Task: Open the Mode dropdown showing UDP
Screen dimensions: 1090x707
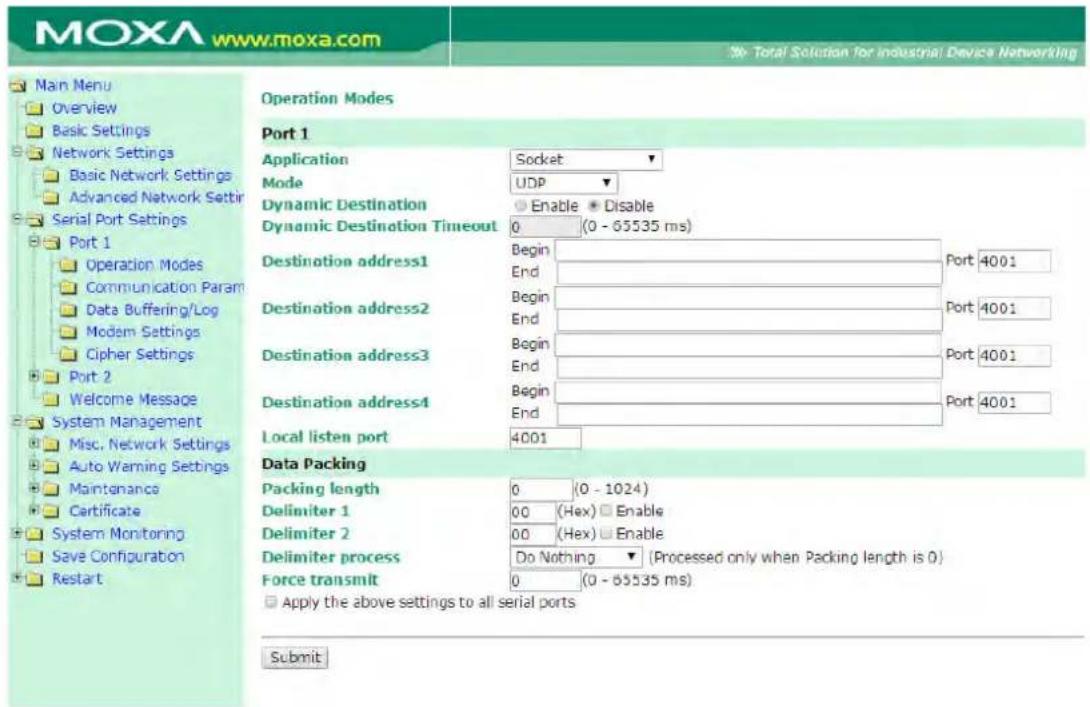Action: coord(564,184)
